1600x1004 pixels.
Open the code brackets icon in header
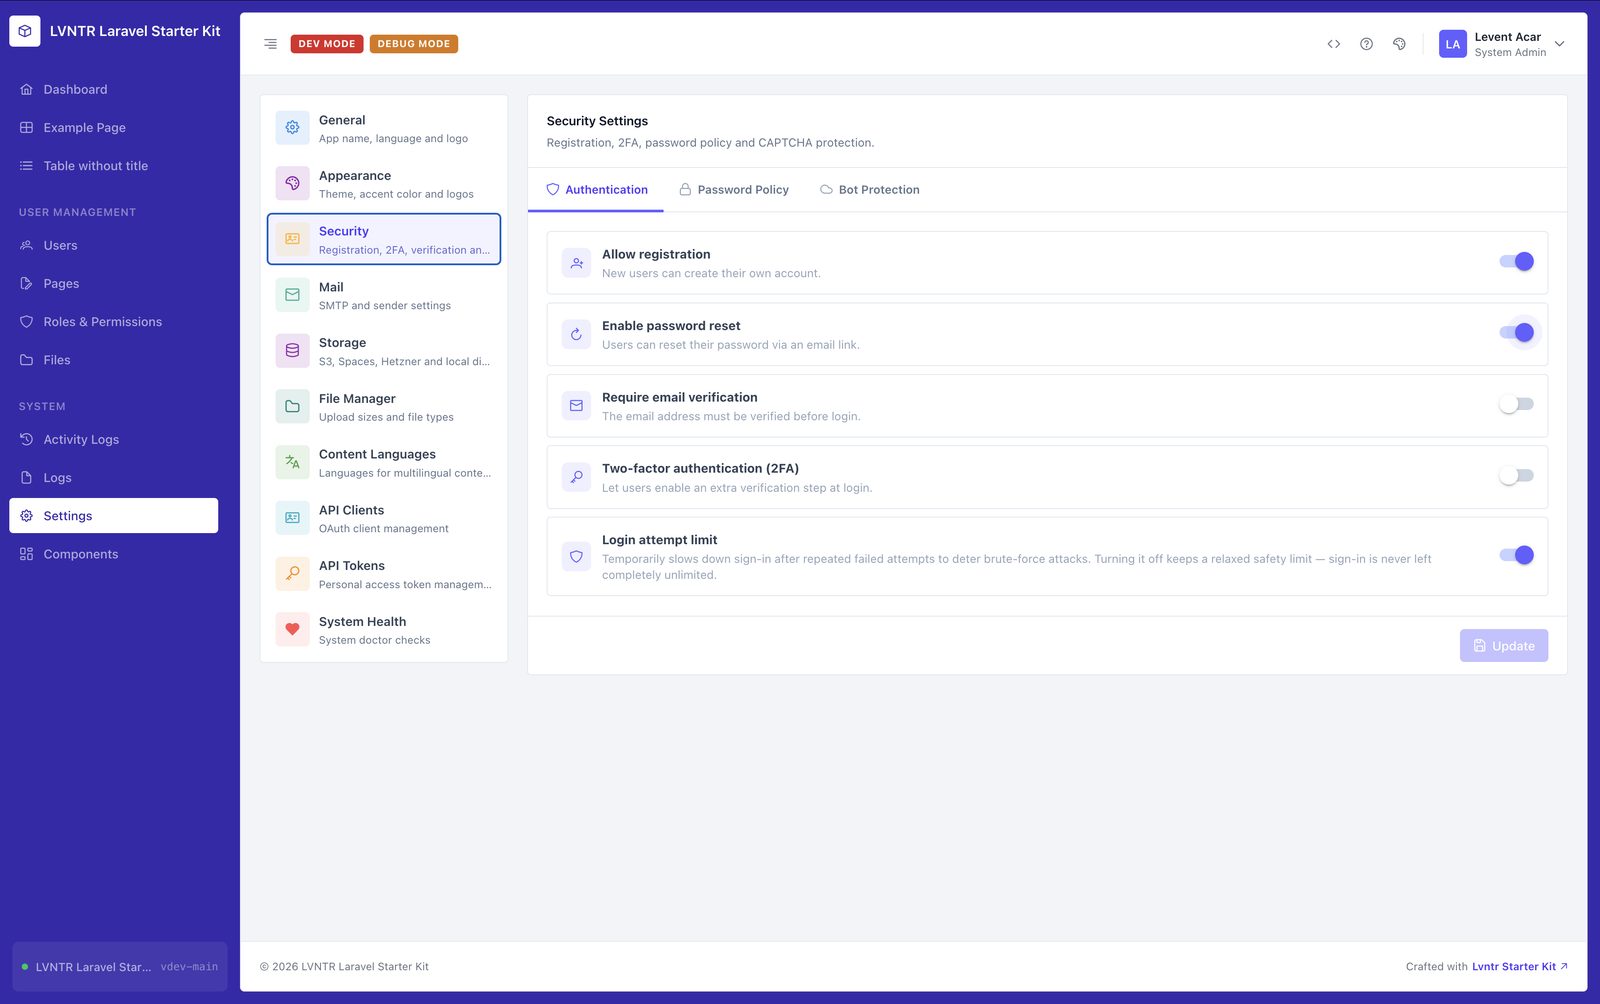tap(1333, 44)
